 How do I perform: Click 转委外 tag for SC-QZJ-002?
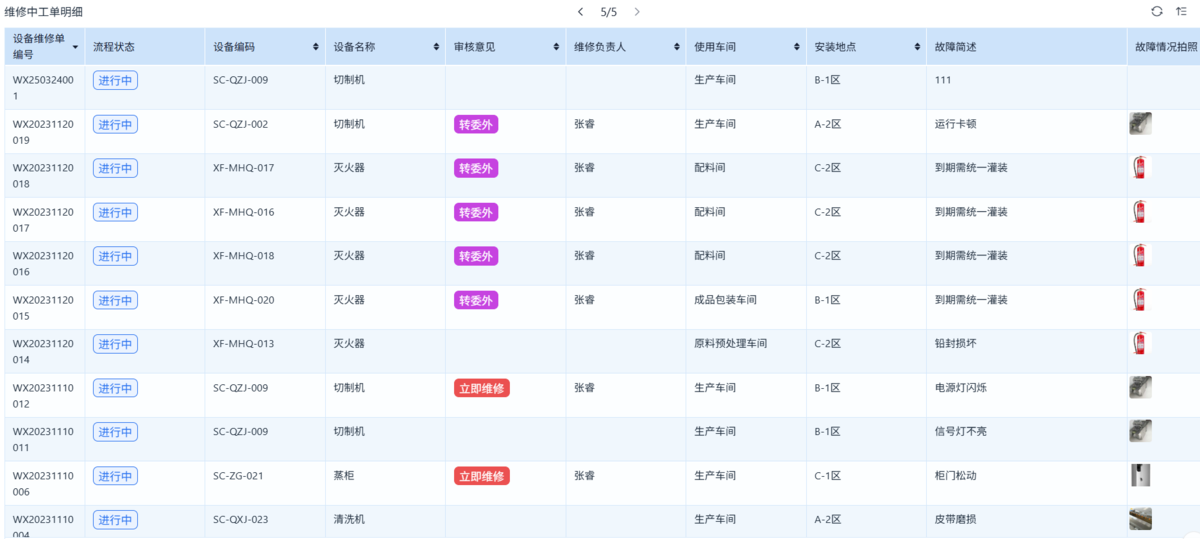[476, 124]
